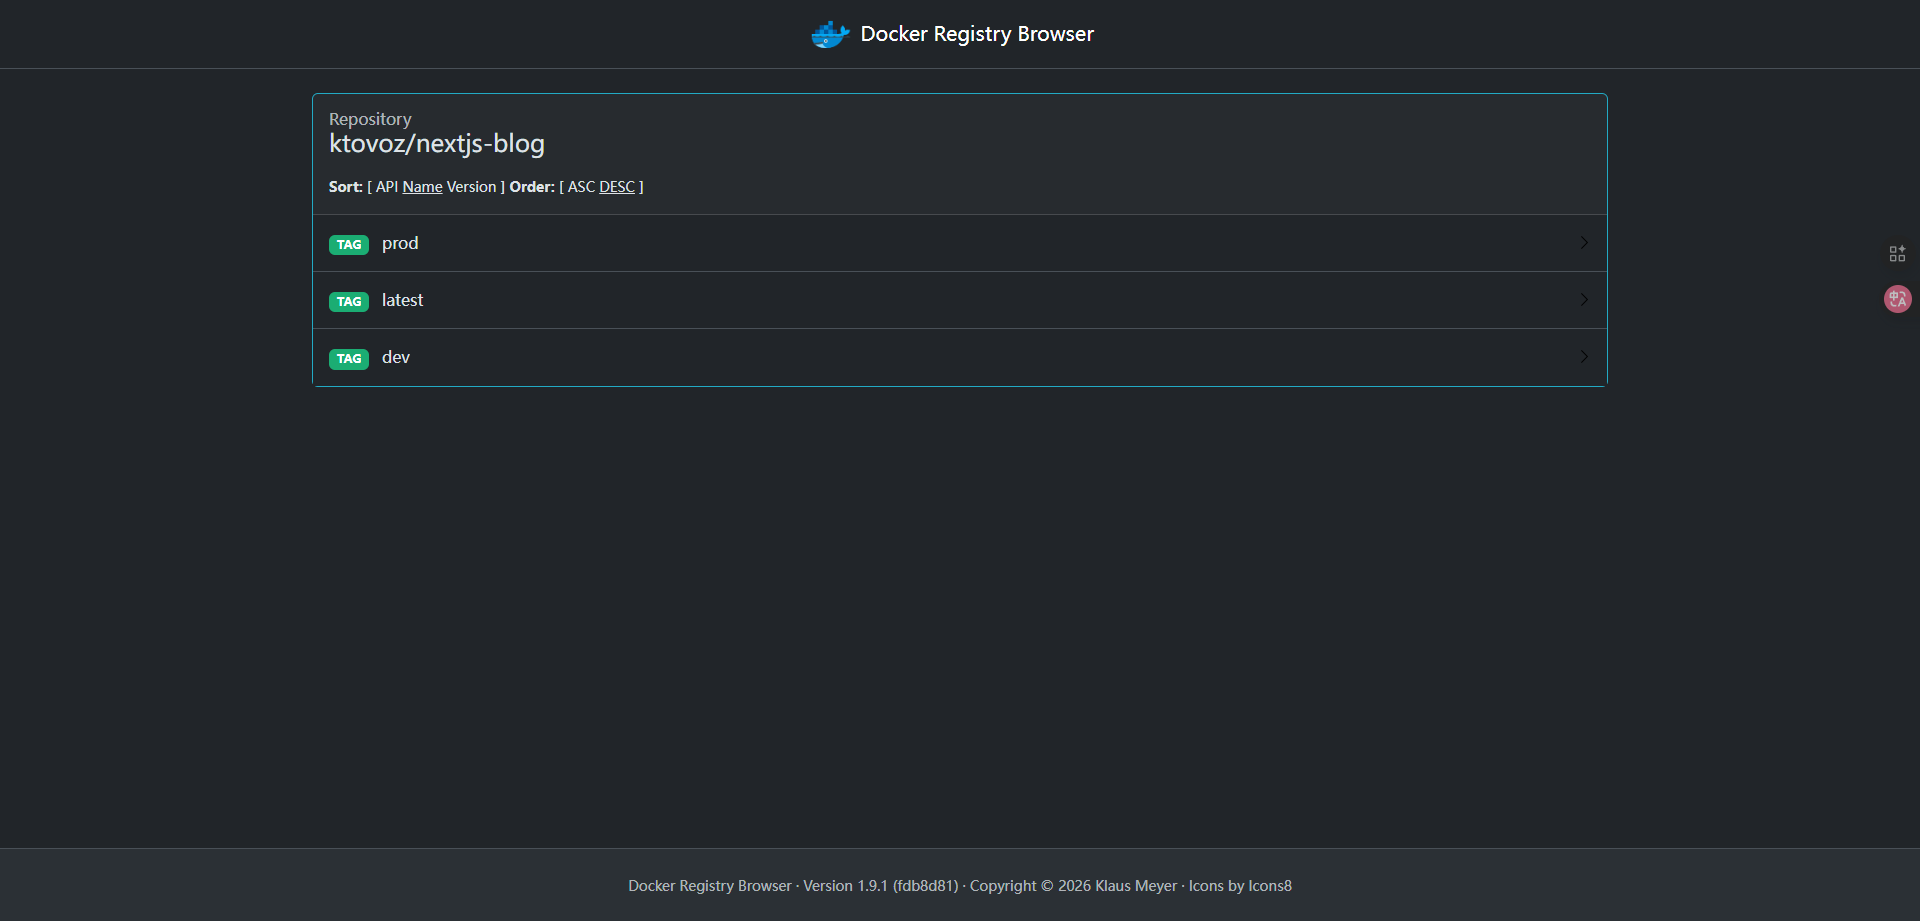
Task: Sort tags by Version
Action: point(471,187)
